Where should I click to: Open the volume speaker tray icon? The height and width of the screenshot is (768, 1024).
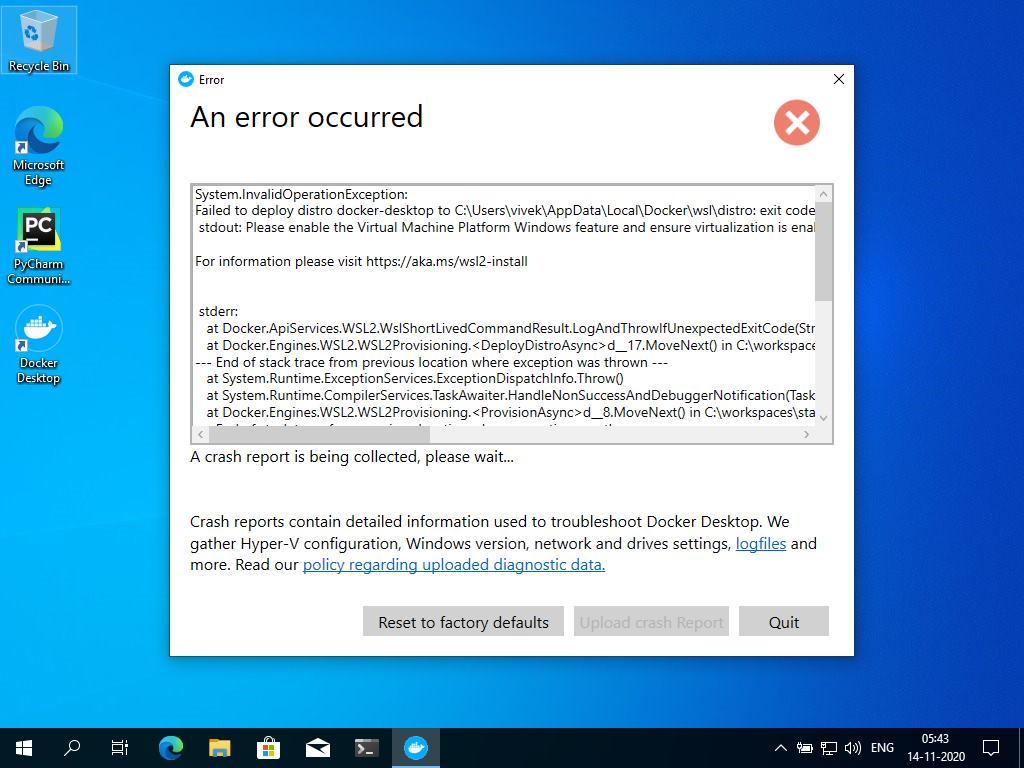point(852,748)
